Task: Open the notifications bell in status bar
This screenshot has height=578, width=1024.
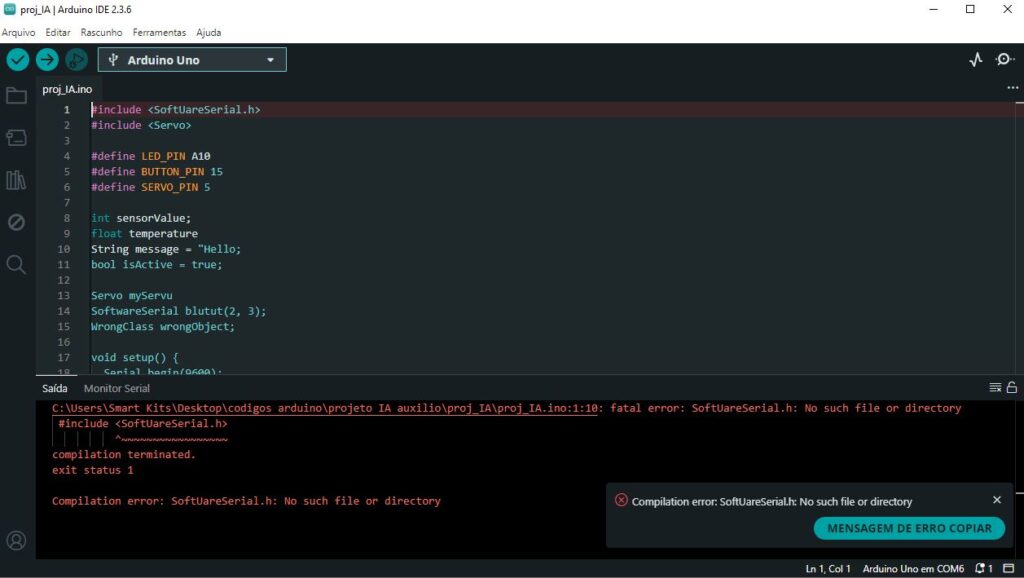Action: point(982,568)
